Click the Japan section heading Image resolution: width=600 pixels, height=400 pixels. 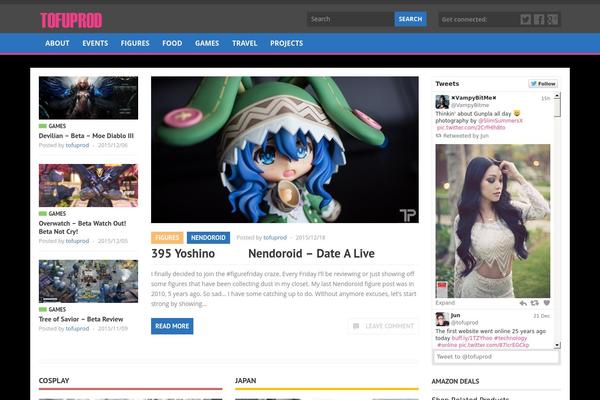246,381
